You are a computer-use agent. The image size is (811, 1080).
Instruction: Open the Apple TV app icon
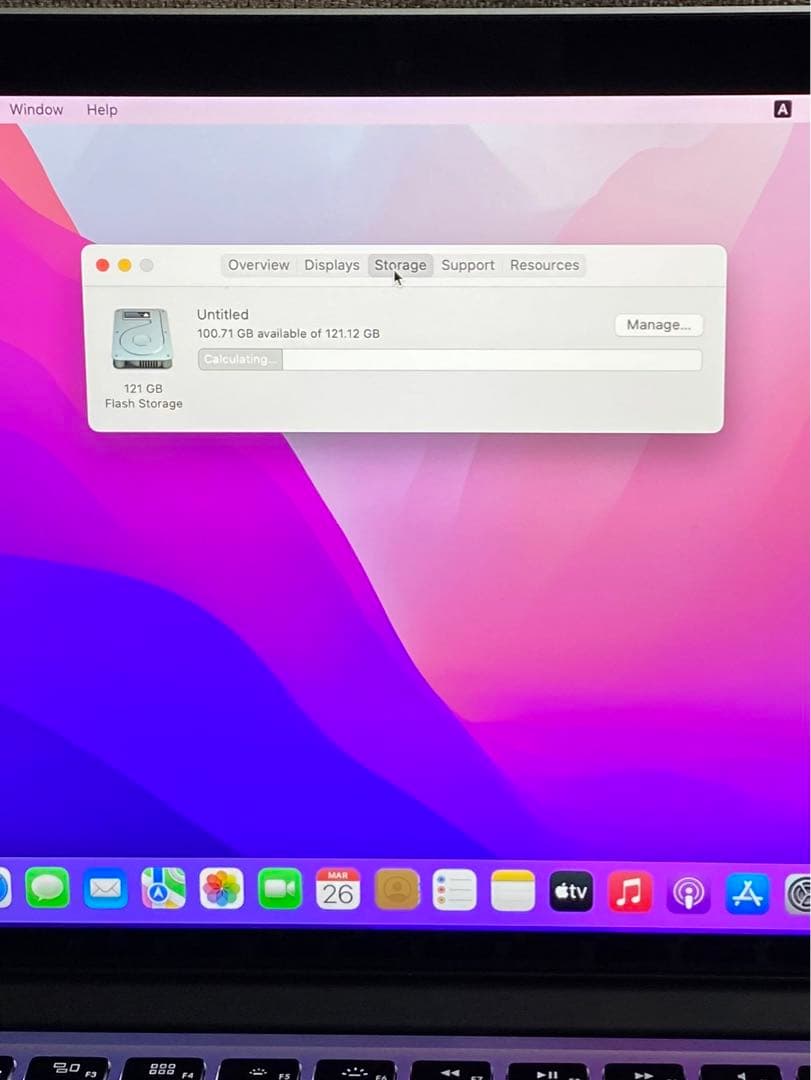point(570,889)
